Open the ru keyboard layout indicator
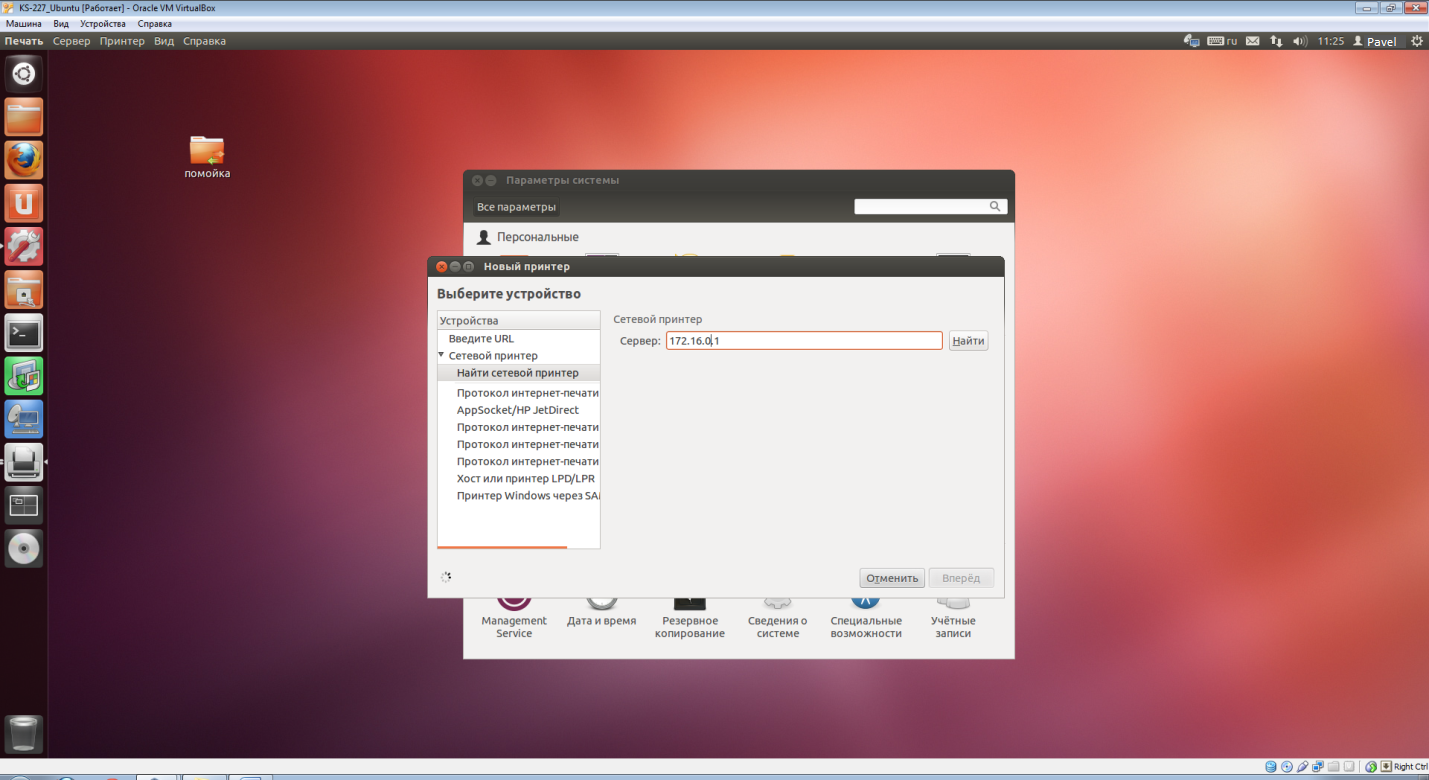 click(1223, 41)
